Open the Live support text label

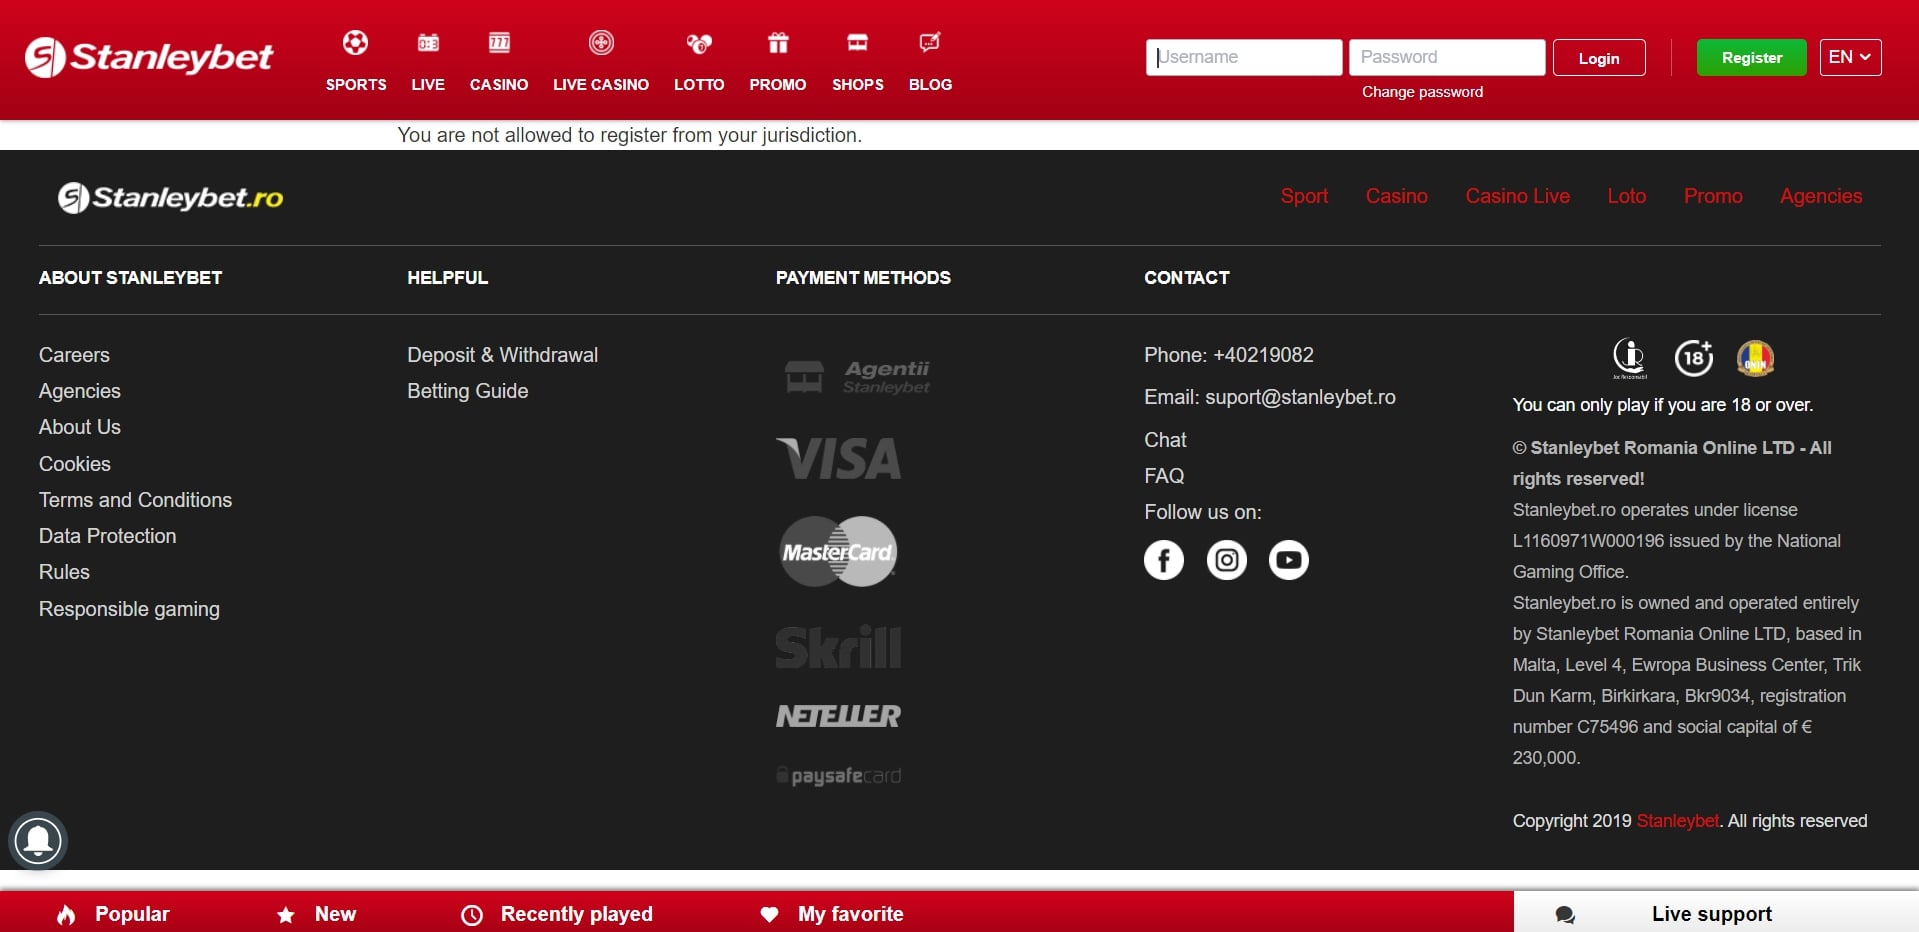(1712, 914)
